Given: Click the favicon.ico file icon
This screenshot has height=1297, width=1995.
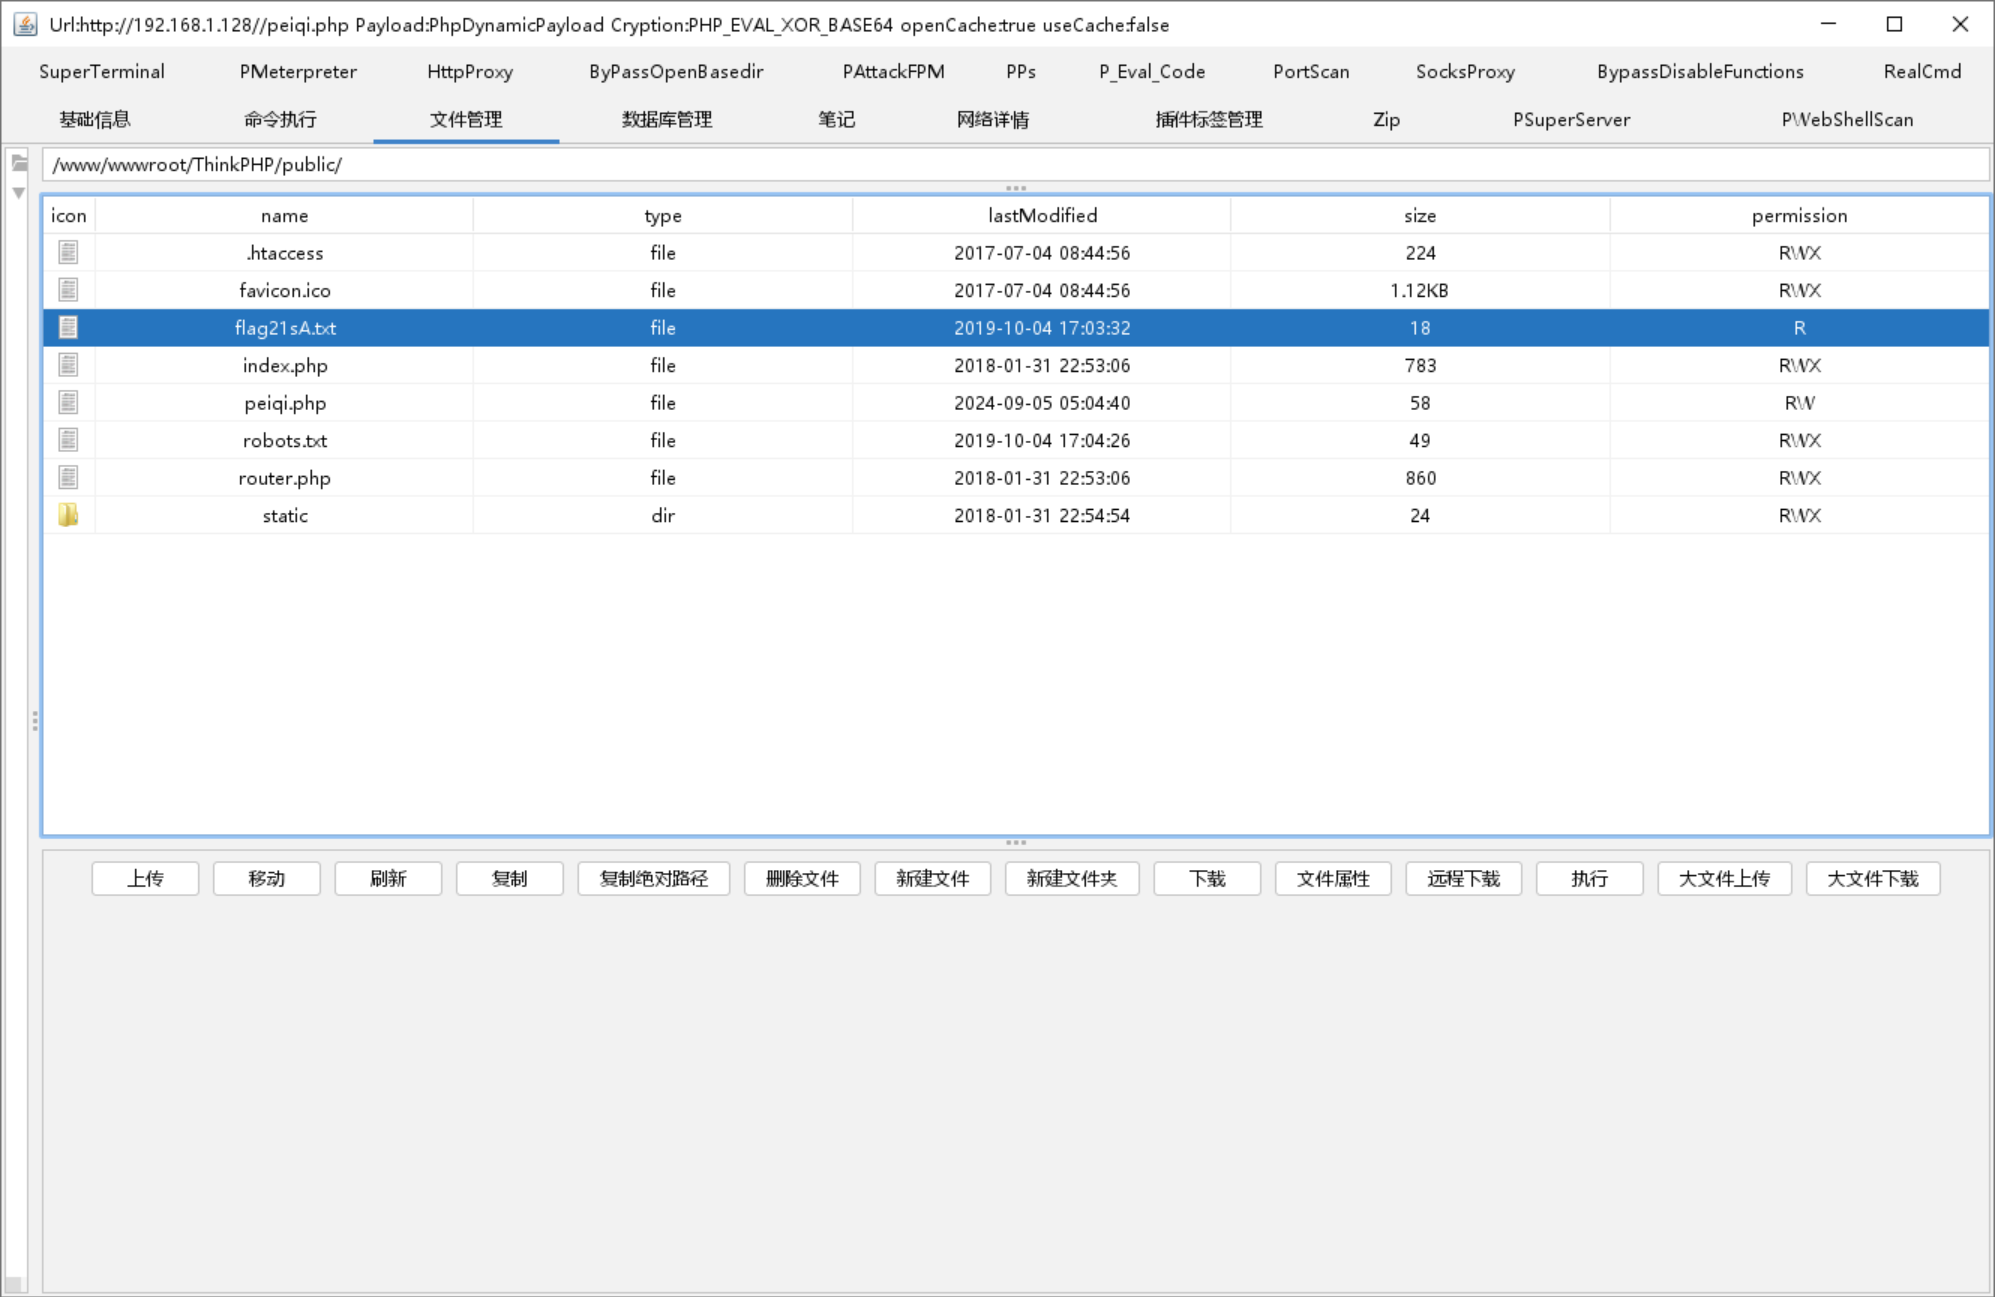Looking at the screenshot, I should pyautogui.click(x=68, y=290).
